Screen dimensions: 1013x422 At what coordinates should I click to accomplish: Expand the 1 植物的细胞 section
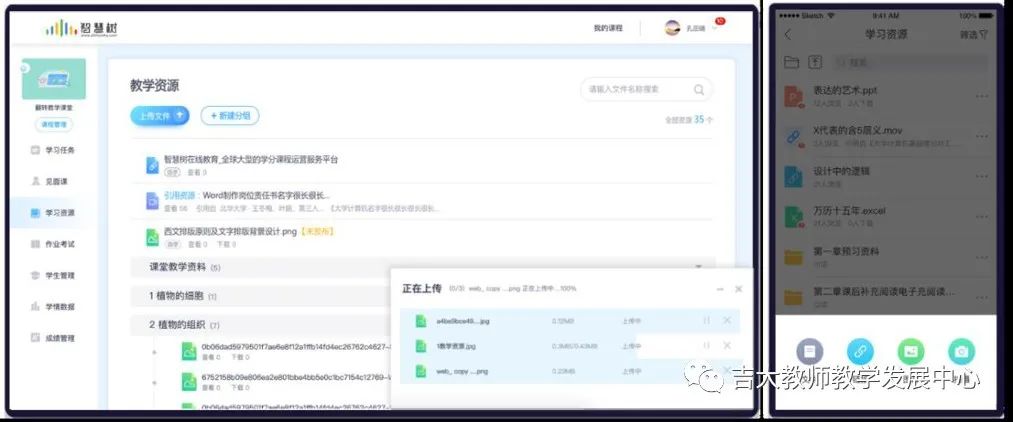183,296
